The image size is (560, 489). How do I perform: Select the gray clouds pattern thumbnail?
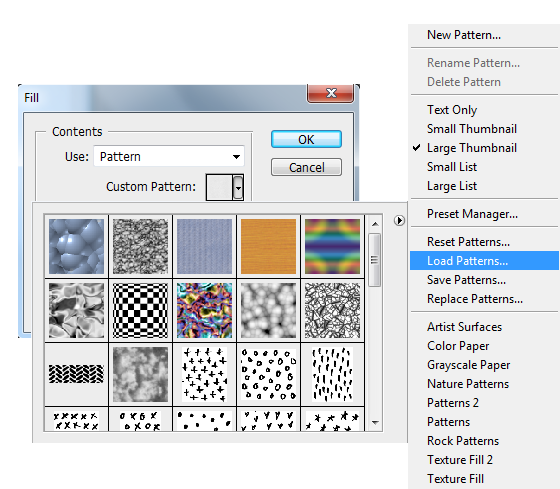140,374
